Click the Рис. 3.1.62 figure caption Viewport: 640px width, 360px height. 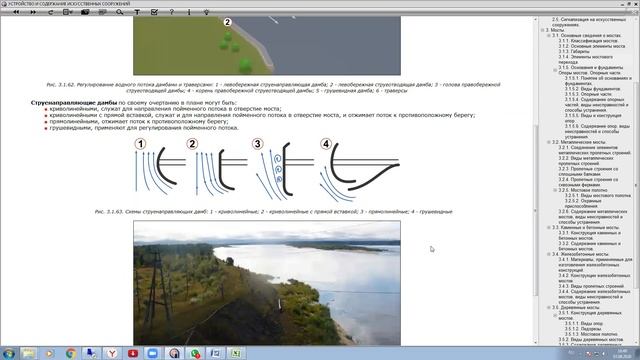[273, 87]
